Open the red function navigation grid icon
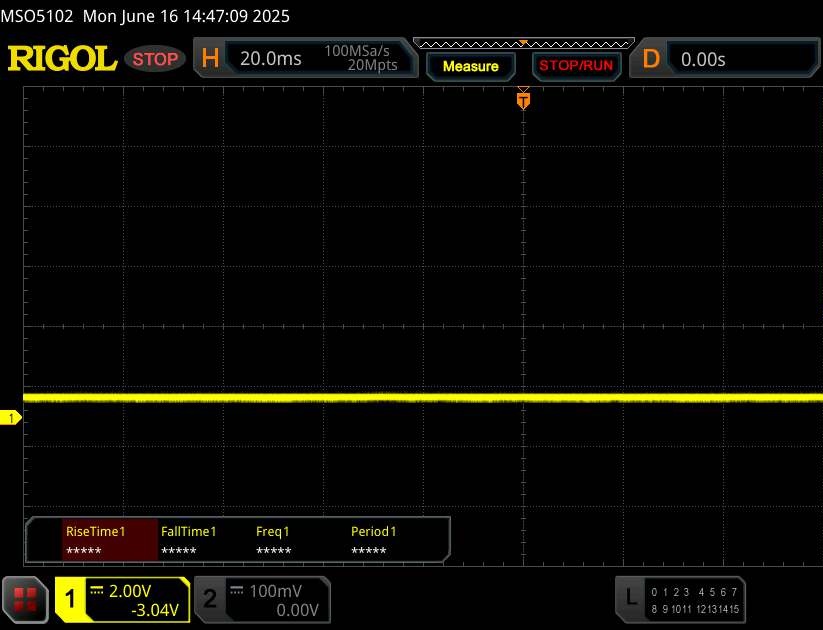This screenshot has height=630, width=823. 26,599
